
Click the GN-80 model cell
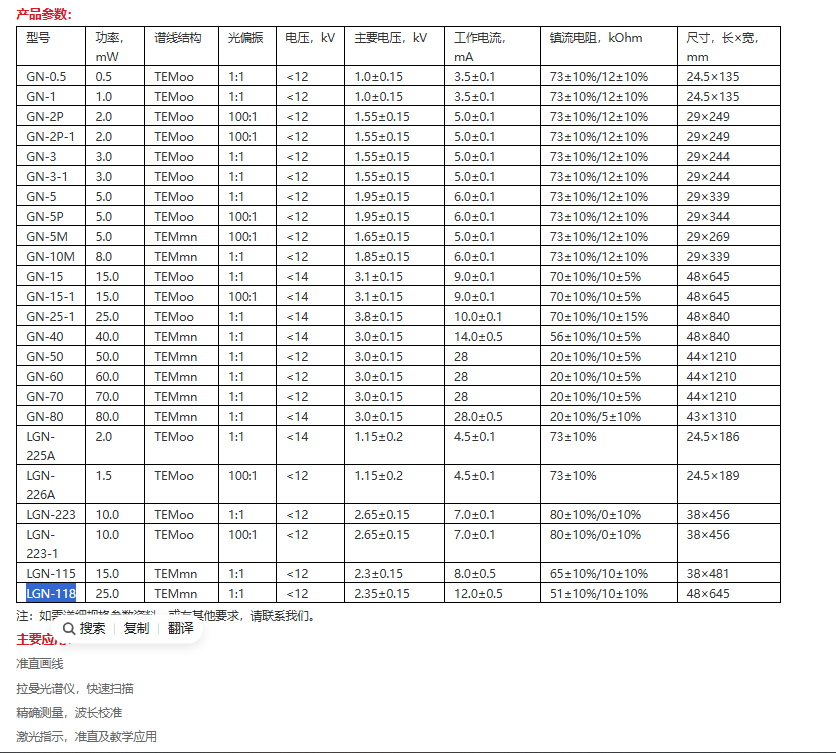(45, 417)
